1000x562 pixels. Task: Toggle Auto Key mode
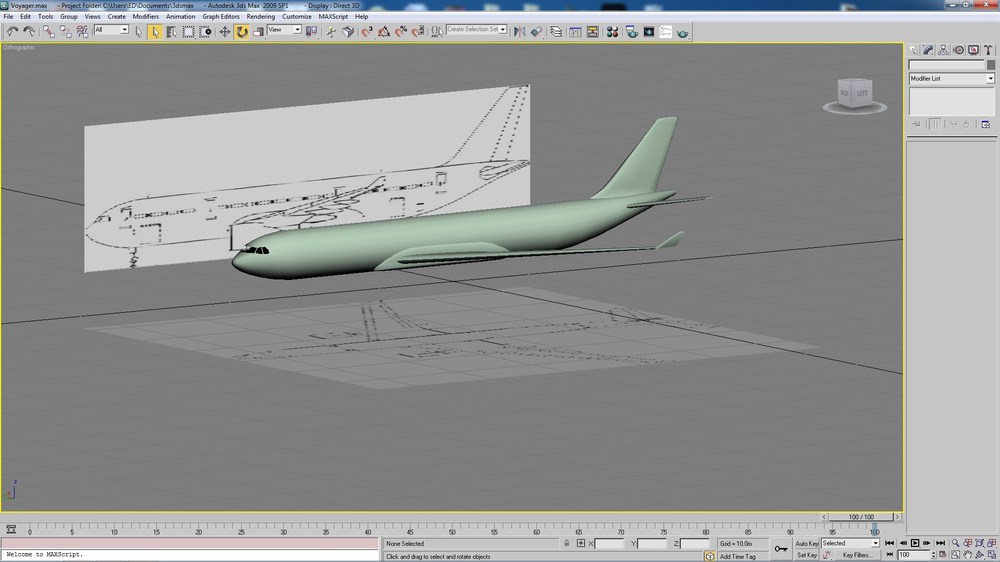pyautogui.click(x=806, y=544)
